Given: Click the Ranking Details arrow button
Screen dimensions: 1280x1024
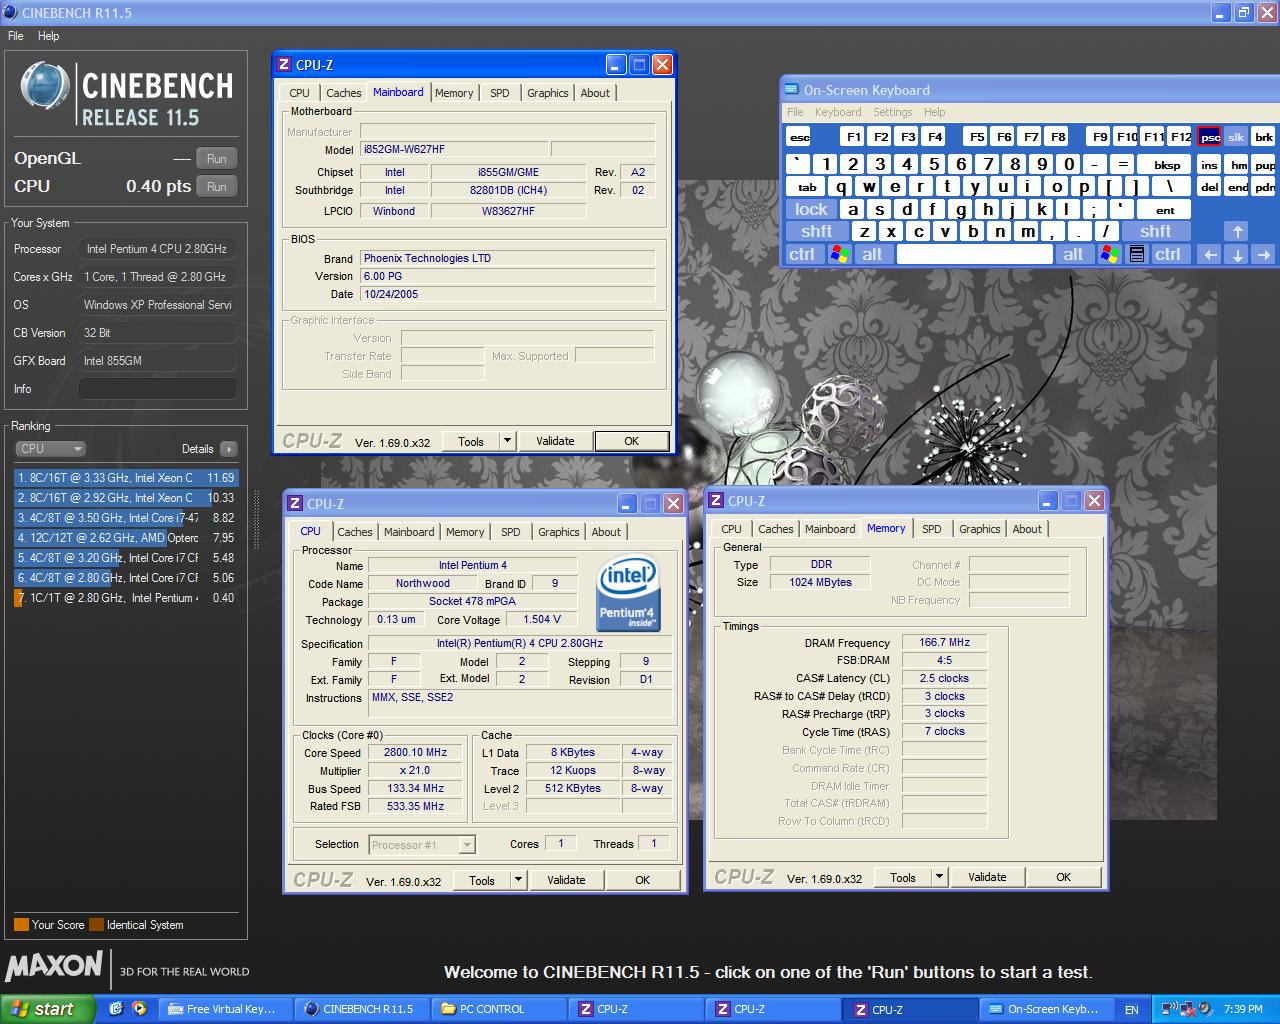Looking at the screenshot, I should pos(229,449).
